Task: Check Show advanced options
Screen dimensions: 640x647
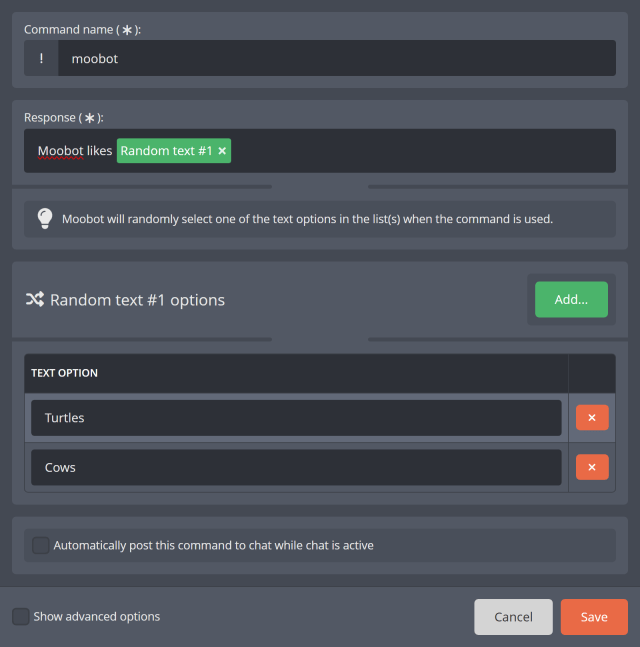Action: pos(21,616)
